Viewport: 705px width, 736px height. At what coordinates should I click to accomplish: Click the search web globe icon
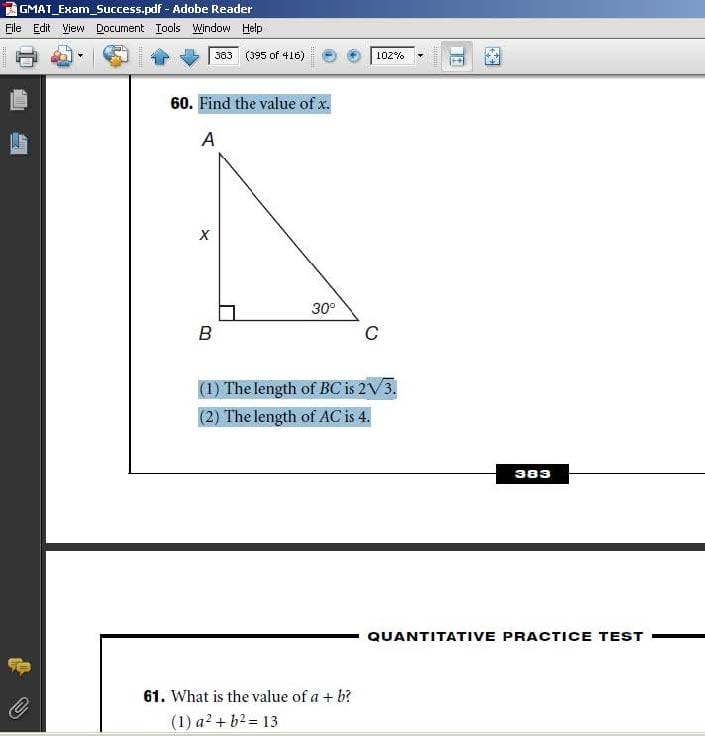pyautogui.click(x=115, y=56)
